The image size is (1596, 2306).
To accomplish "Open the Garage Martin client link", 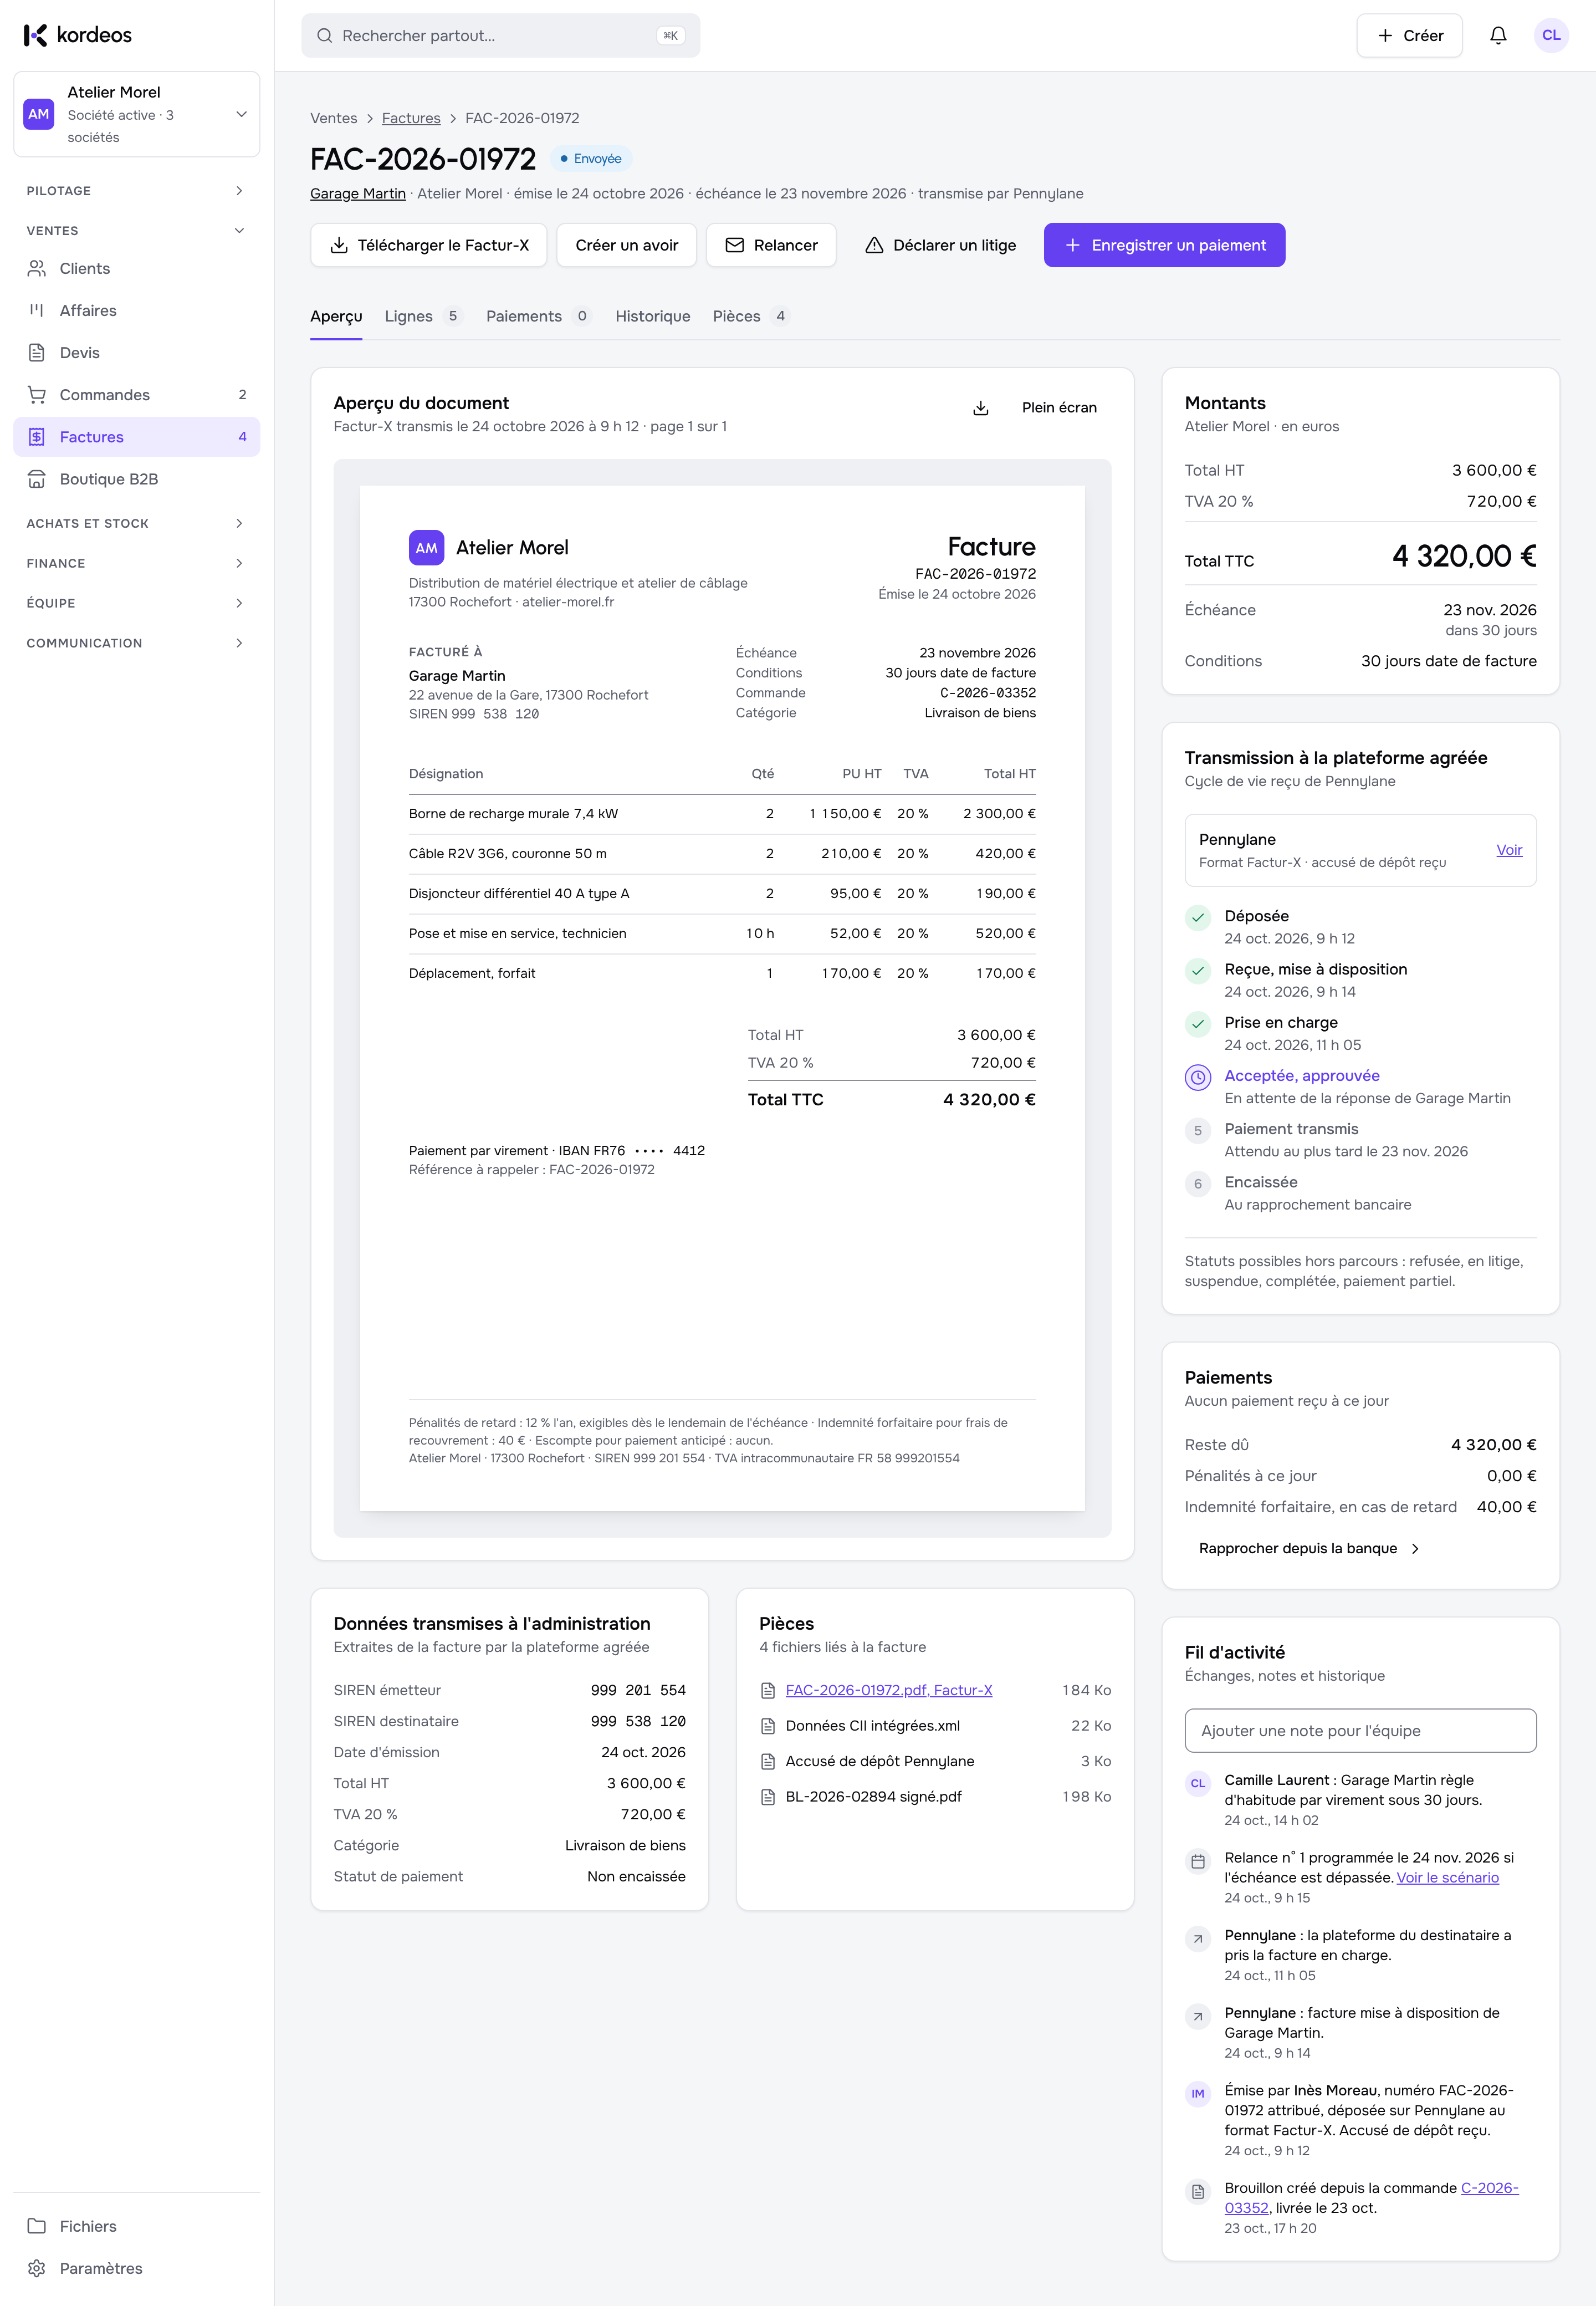I will [357, 194].
